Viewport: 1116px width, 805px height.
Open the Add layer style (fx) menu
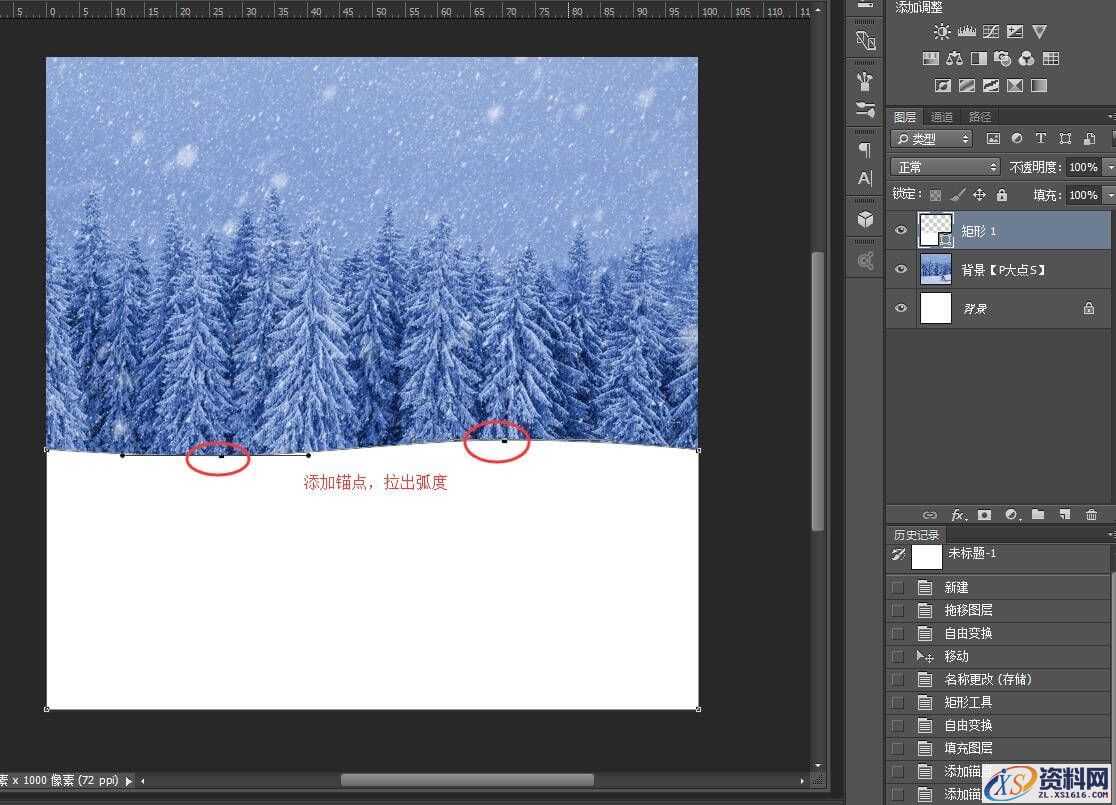(x=958, y=514)
